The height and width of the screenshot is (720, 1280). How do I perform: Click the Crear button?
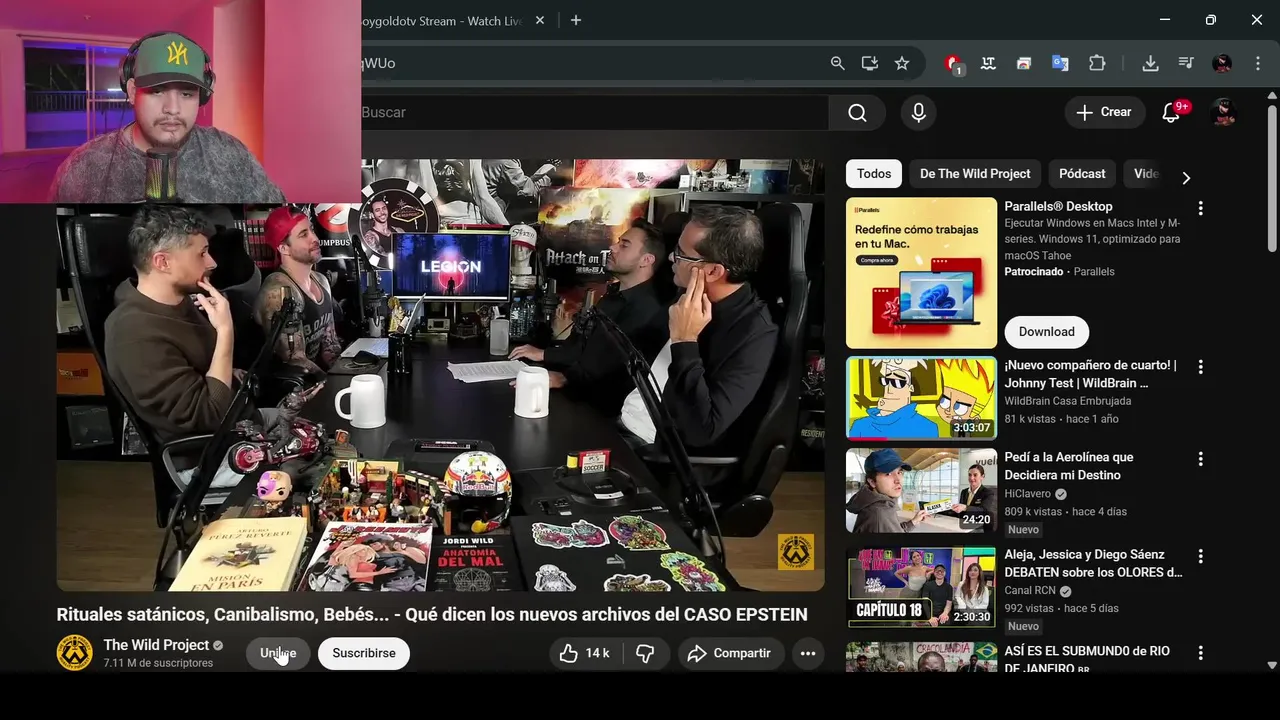(x=1104, y=112)
